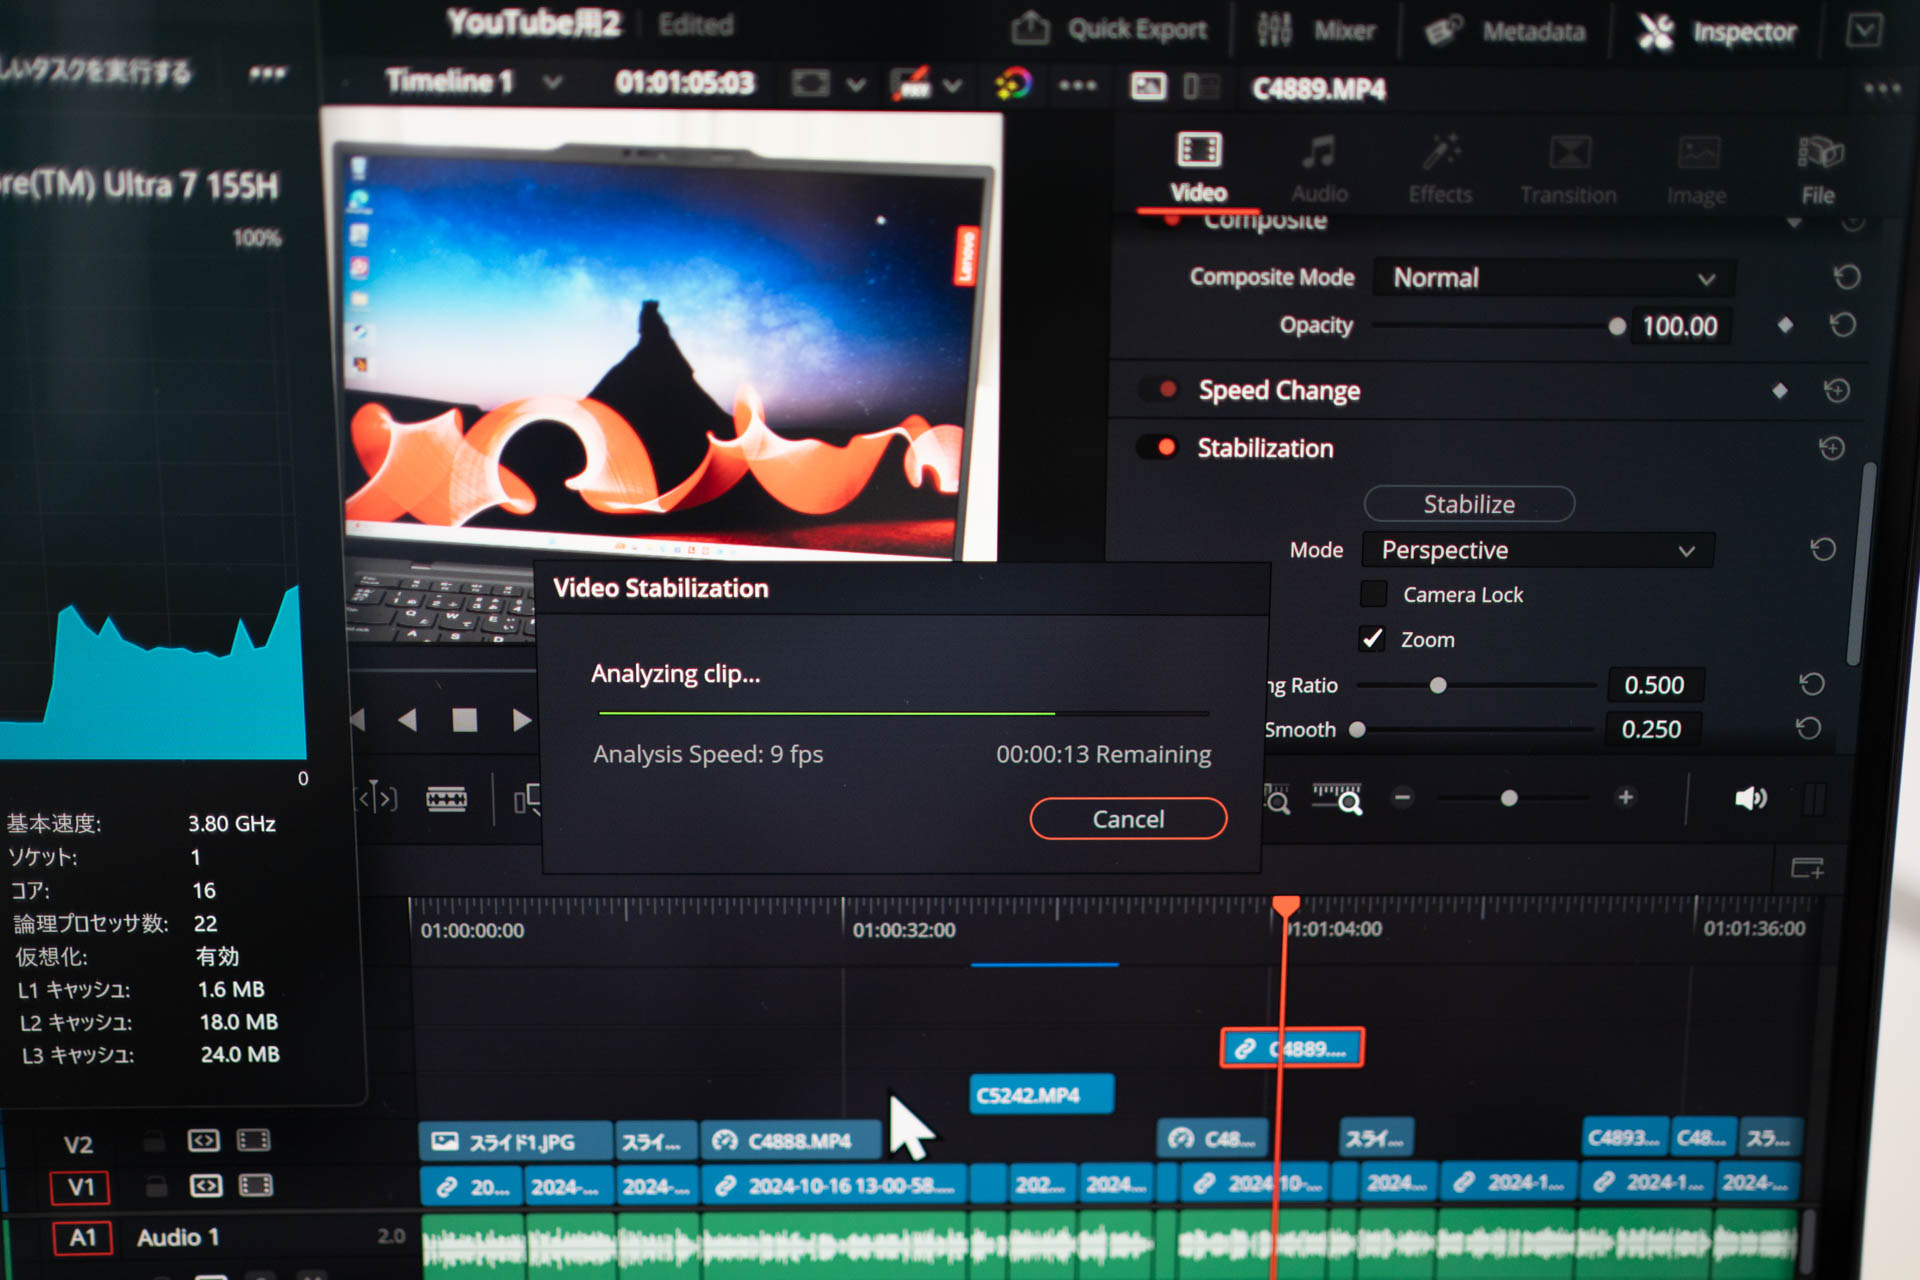Image resolution: width=1920 pixels, height=1280 pixels.
Task: Click the Opacity slider handle
Action: [1617, 326]
